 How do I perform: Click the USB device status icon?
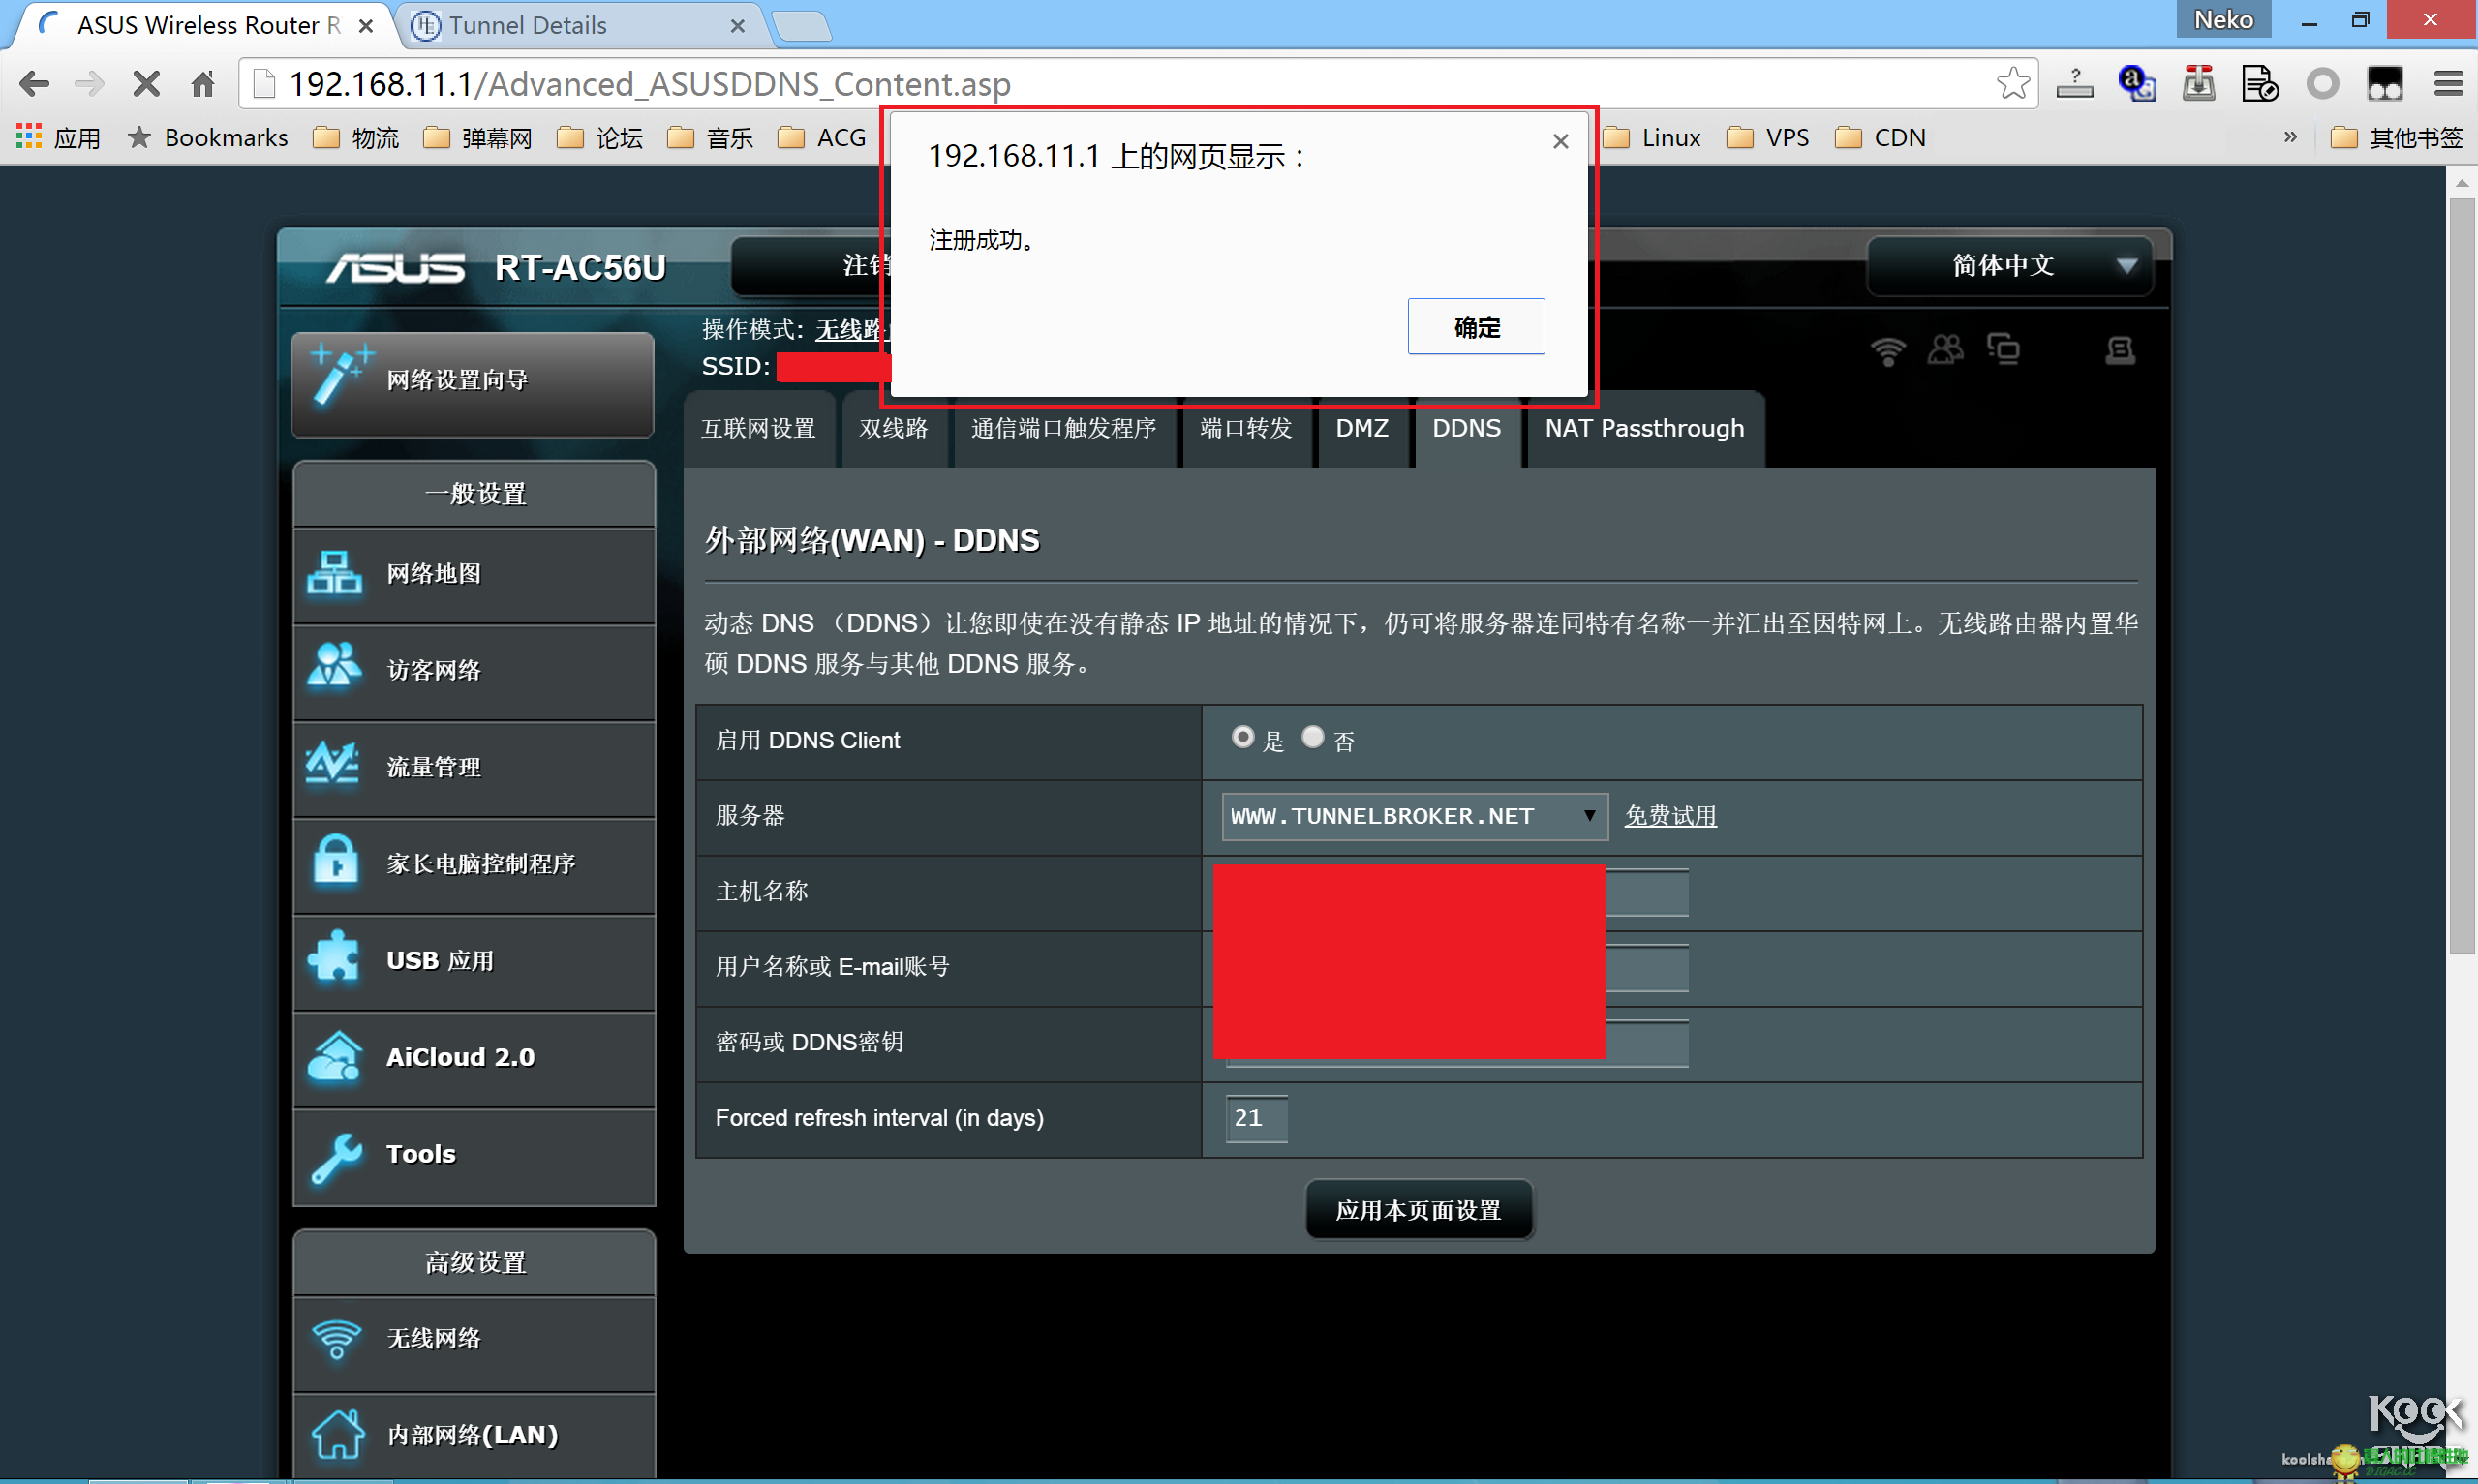pyautogui.click(x=2003, y=349)
